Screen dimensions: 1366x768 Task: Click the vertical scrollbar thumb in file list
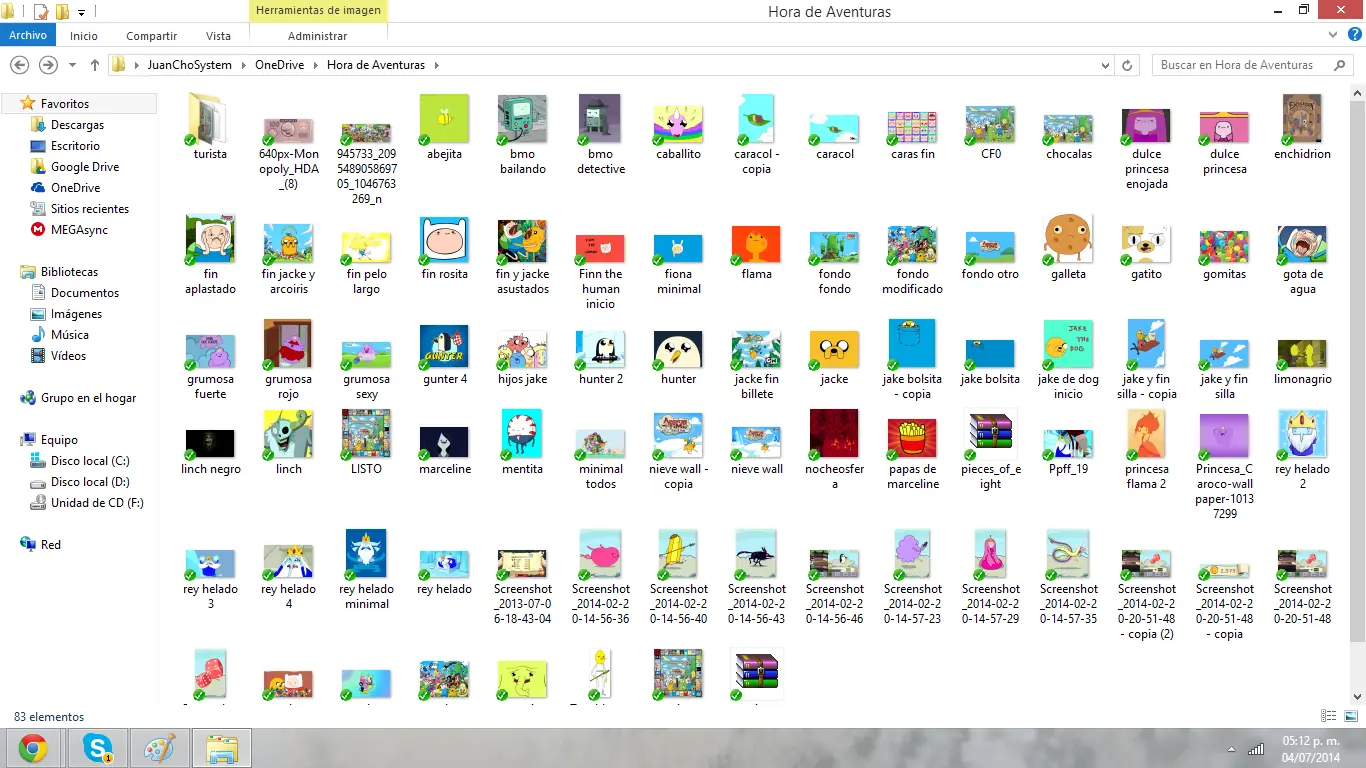click(x=1357, y=371)
